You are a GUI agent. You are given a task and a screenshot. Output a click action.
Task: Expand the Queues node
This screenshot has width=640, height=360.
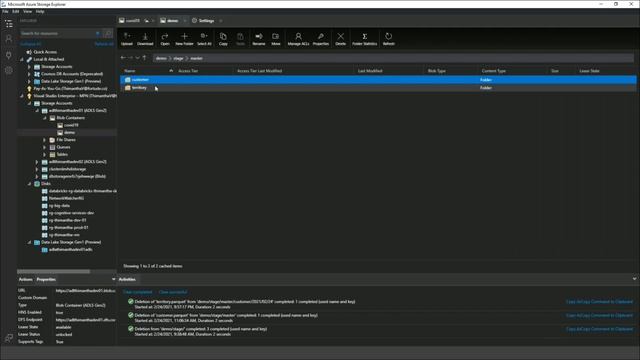pos(45,147)
